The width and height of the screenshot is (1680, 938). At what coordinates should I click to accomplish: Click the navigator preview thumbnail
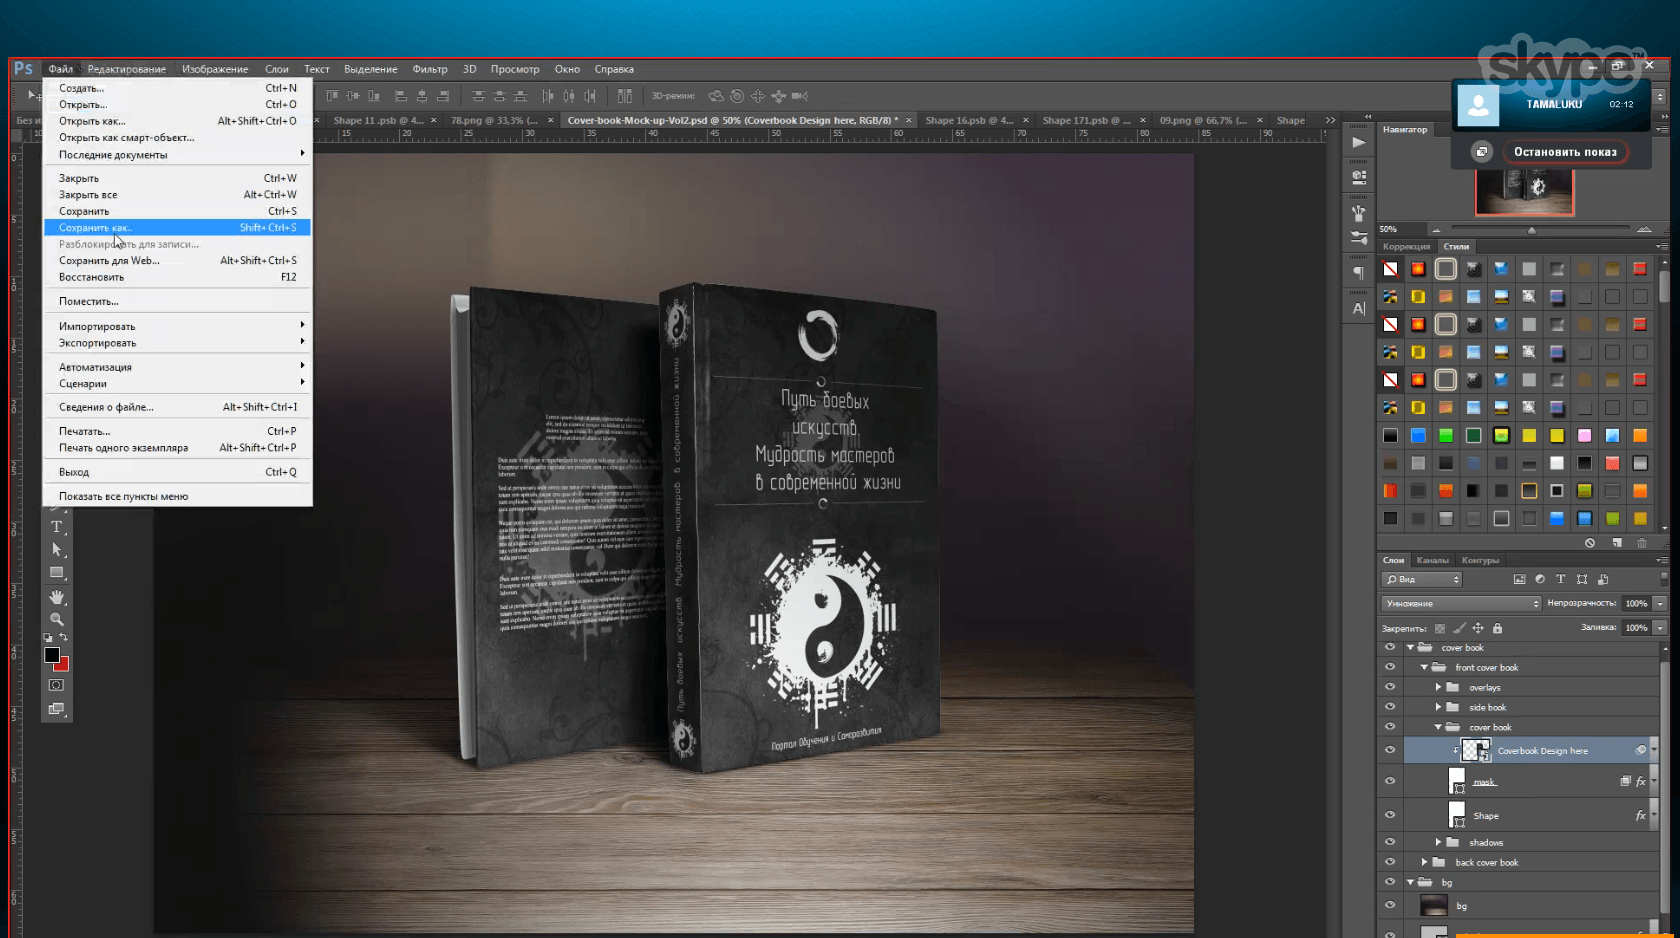point(1524,192)
